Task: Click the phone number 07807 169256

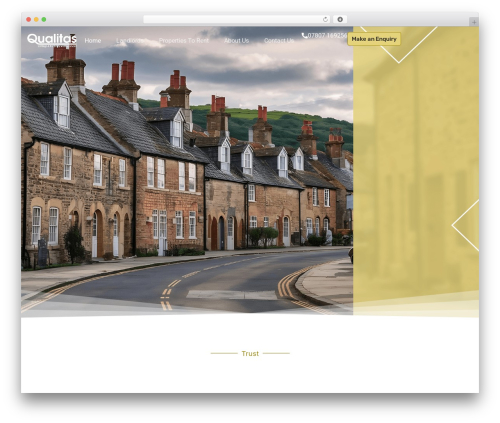Action: click(x=327, y=35)
